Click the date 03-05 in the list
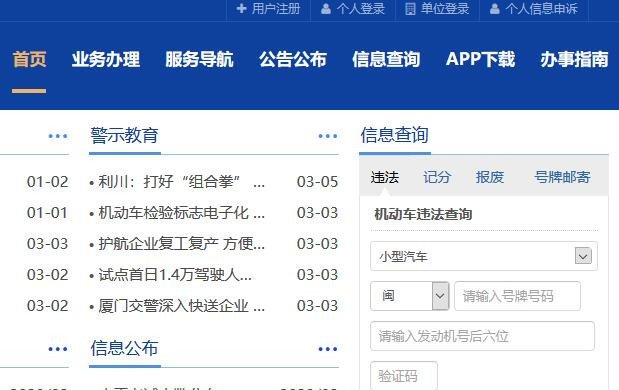The image size is (619, 390). point(317,182)
